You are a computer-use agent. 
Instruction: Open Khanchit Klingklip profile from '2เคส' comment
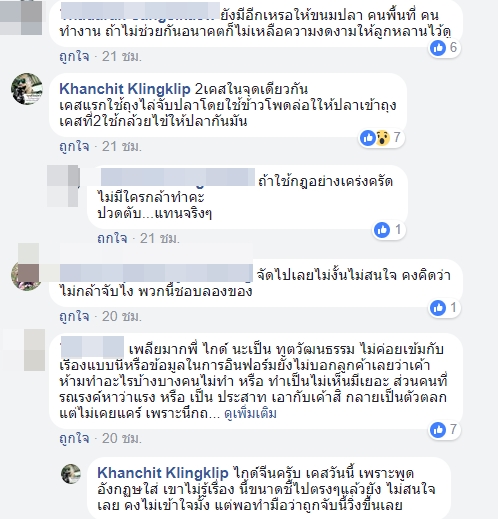(125, 89)
